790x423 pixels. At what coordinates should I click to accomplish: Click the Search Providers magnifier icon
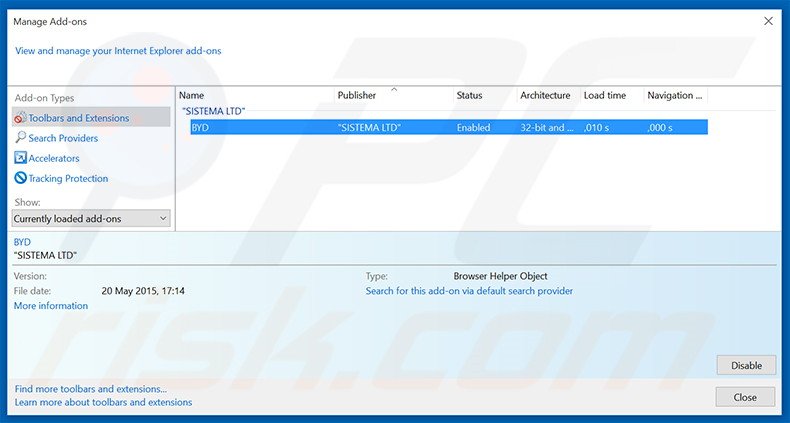[20, 138]
